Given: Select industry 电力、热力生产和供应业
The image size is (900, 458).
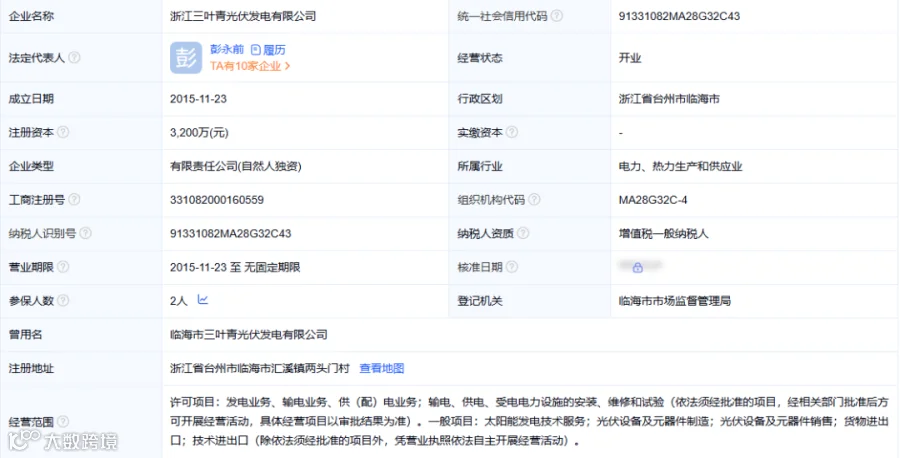Looking at the screenshot, I should tap(680, 166).
